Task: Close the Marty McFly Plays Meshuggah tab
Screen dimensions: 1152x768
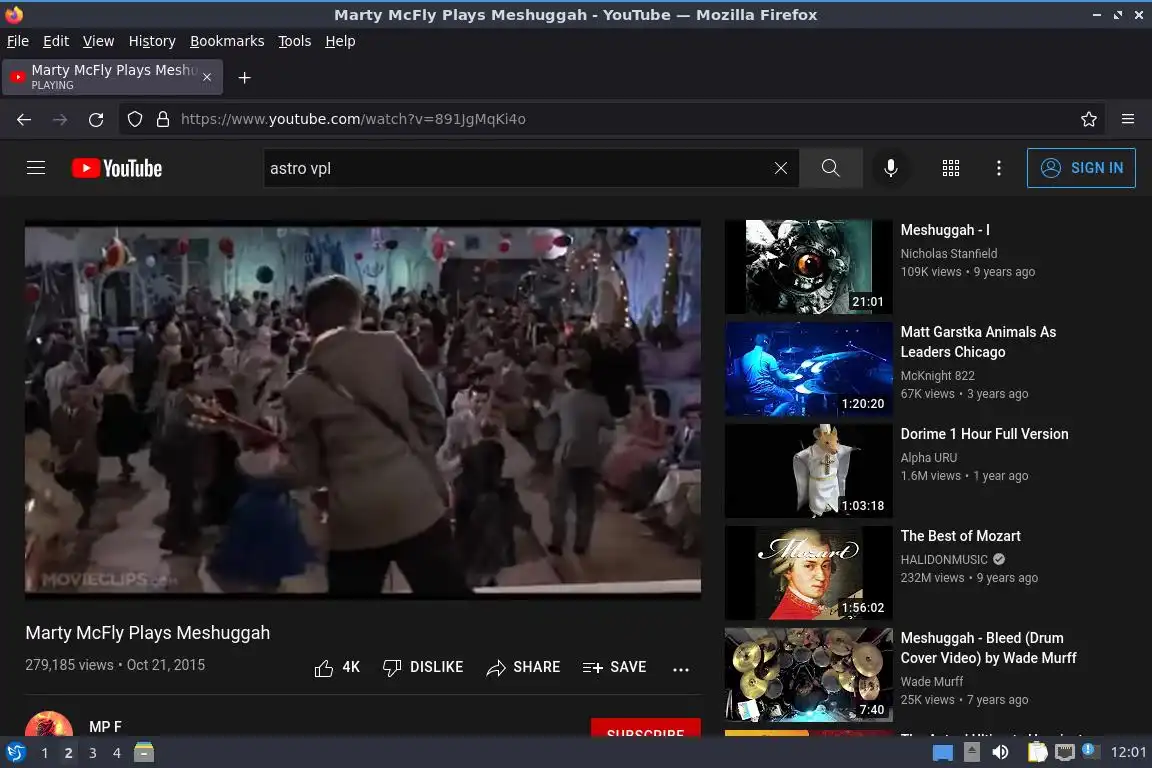Action: [207, 77]
